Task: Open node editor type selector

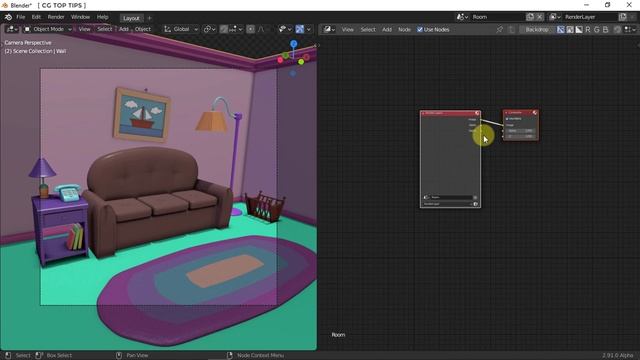Action: (329, 29)
